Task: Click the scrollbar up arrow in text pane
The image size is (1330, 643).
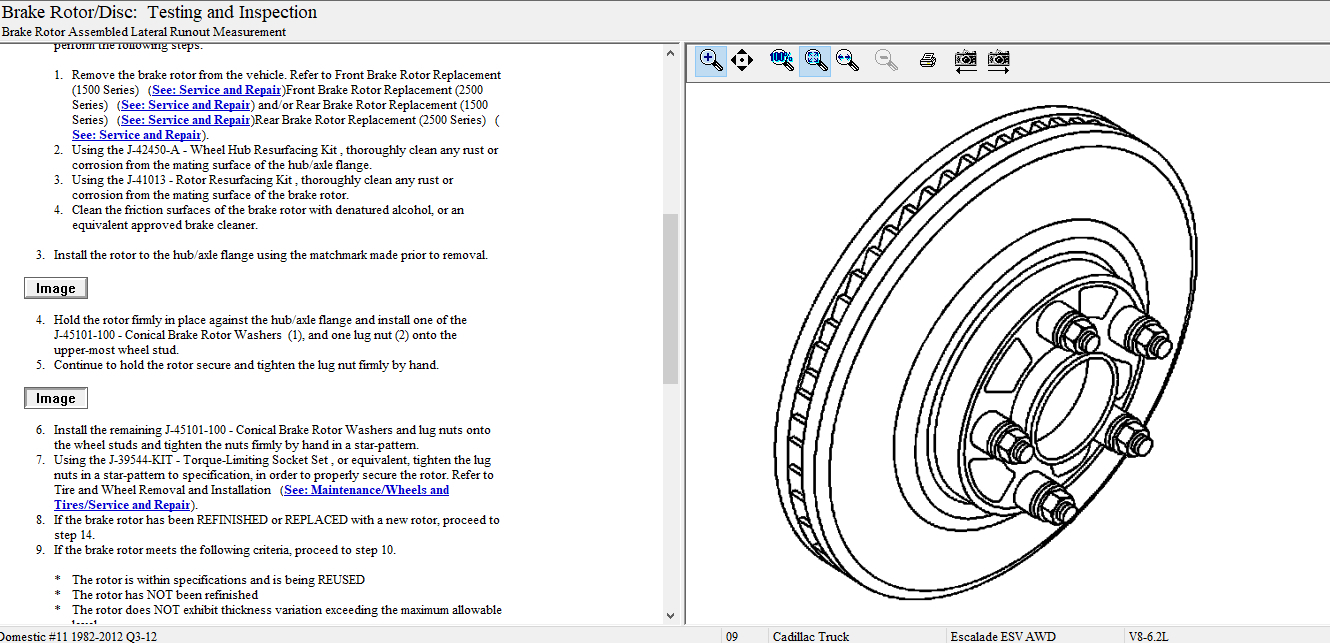Action: [x=670, y=53]
